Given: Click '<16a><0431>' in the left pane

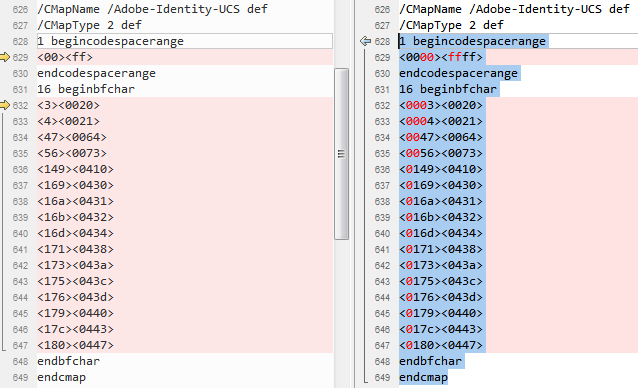Looking at the screenshot, I should [x=75, y=201].
